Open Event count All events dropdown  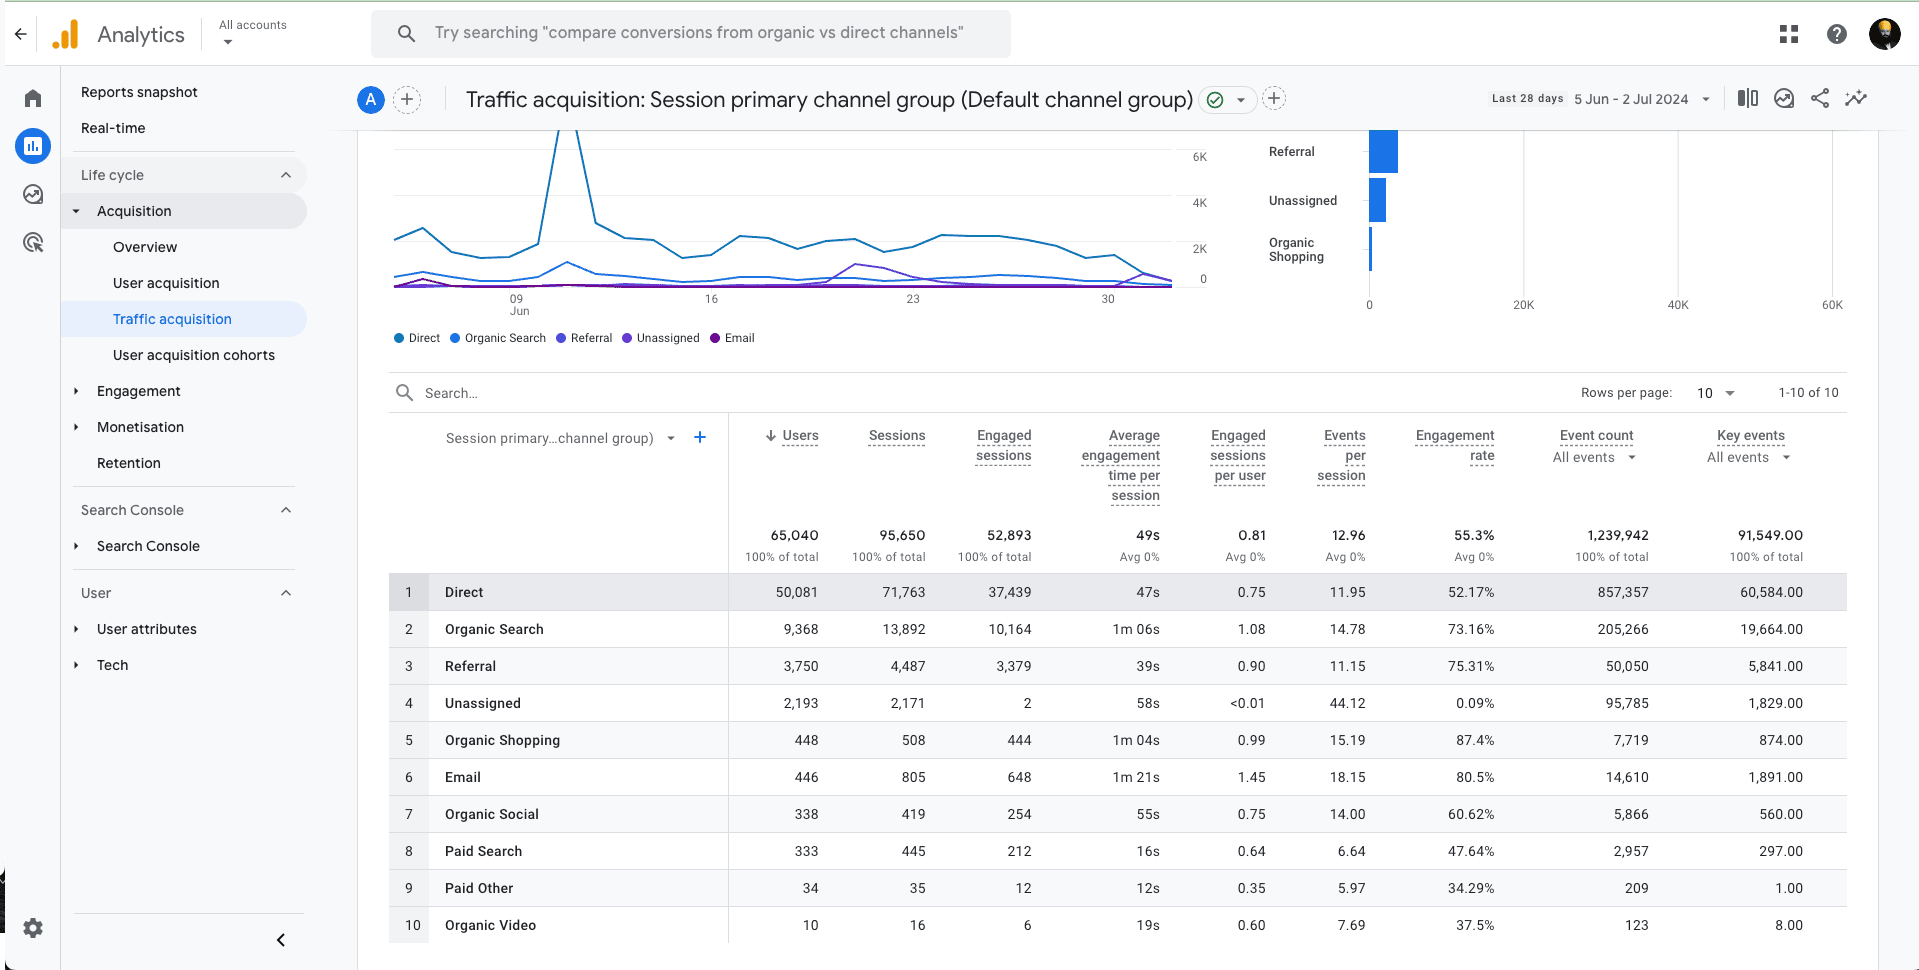(x=1595, y=458)
